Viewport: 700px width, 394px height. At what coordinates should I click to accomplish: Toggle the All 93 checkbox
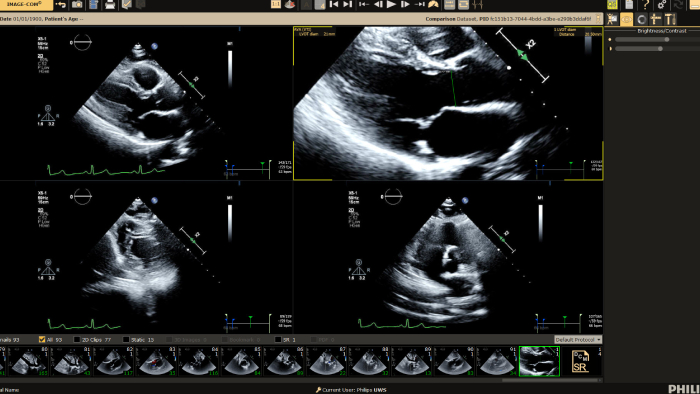42,340
